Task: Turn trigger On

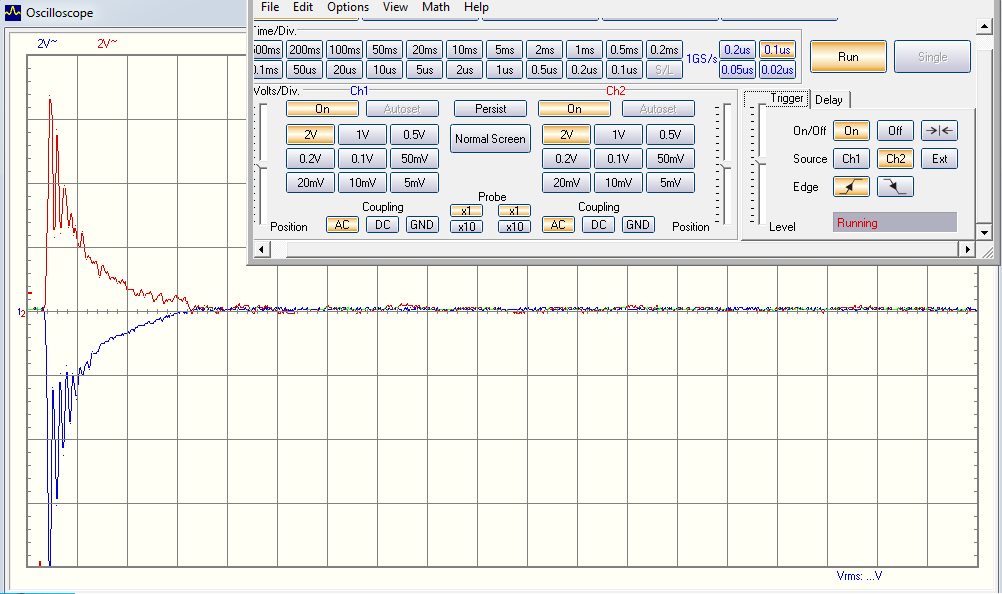Action: (851, 131)
